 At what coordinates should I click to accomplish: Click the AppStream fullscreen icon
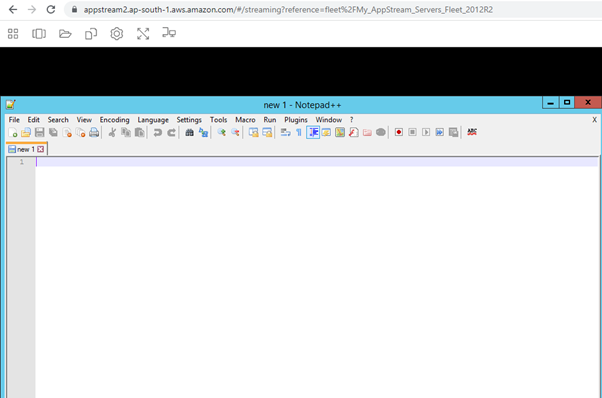[x=143, y=34]
